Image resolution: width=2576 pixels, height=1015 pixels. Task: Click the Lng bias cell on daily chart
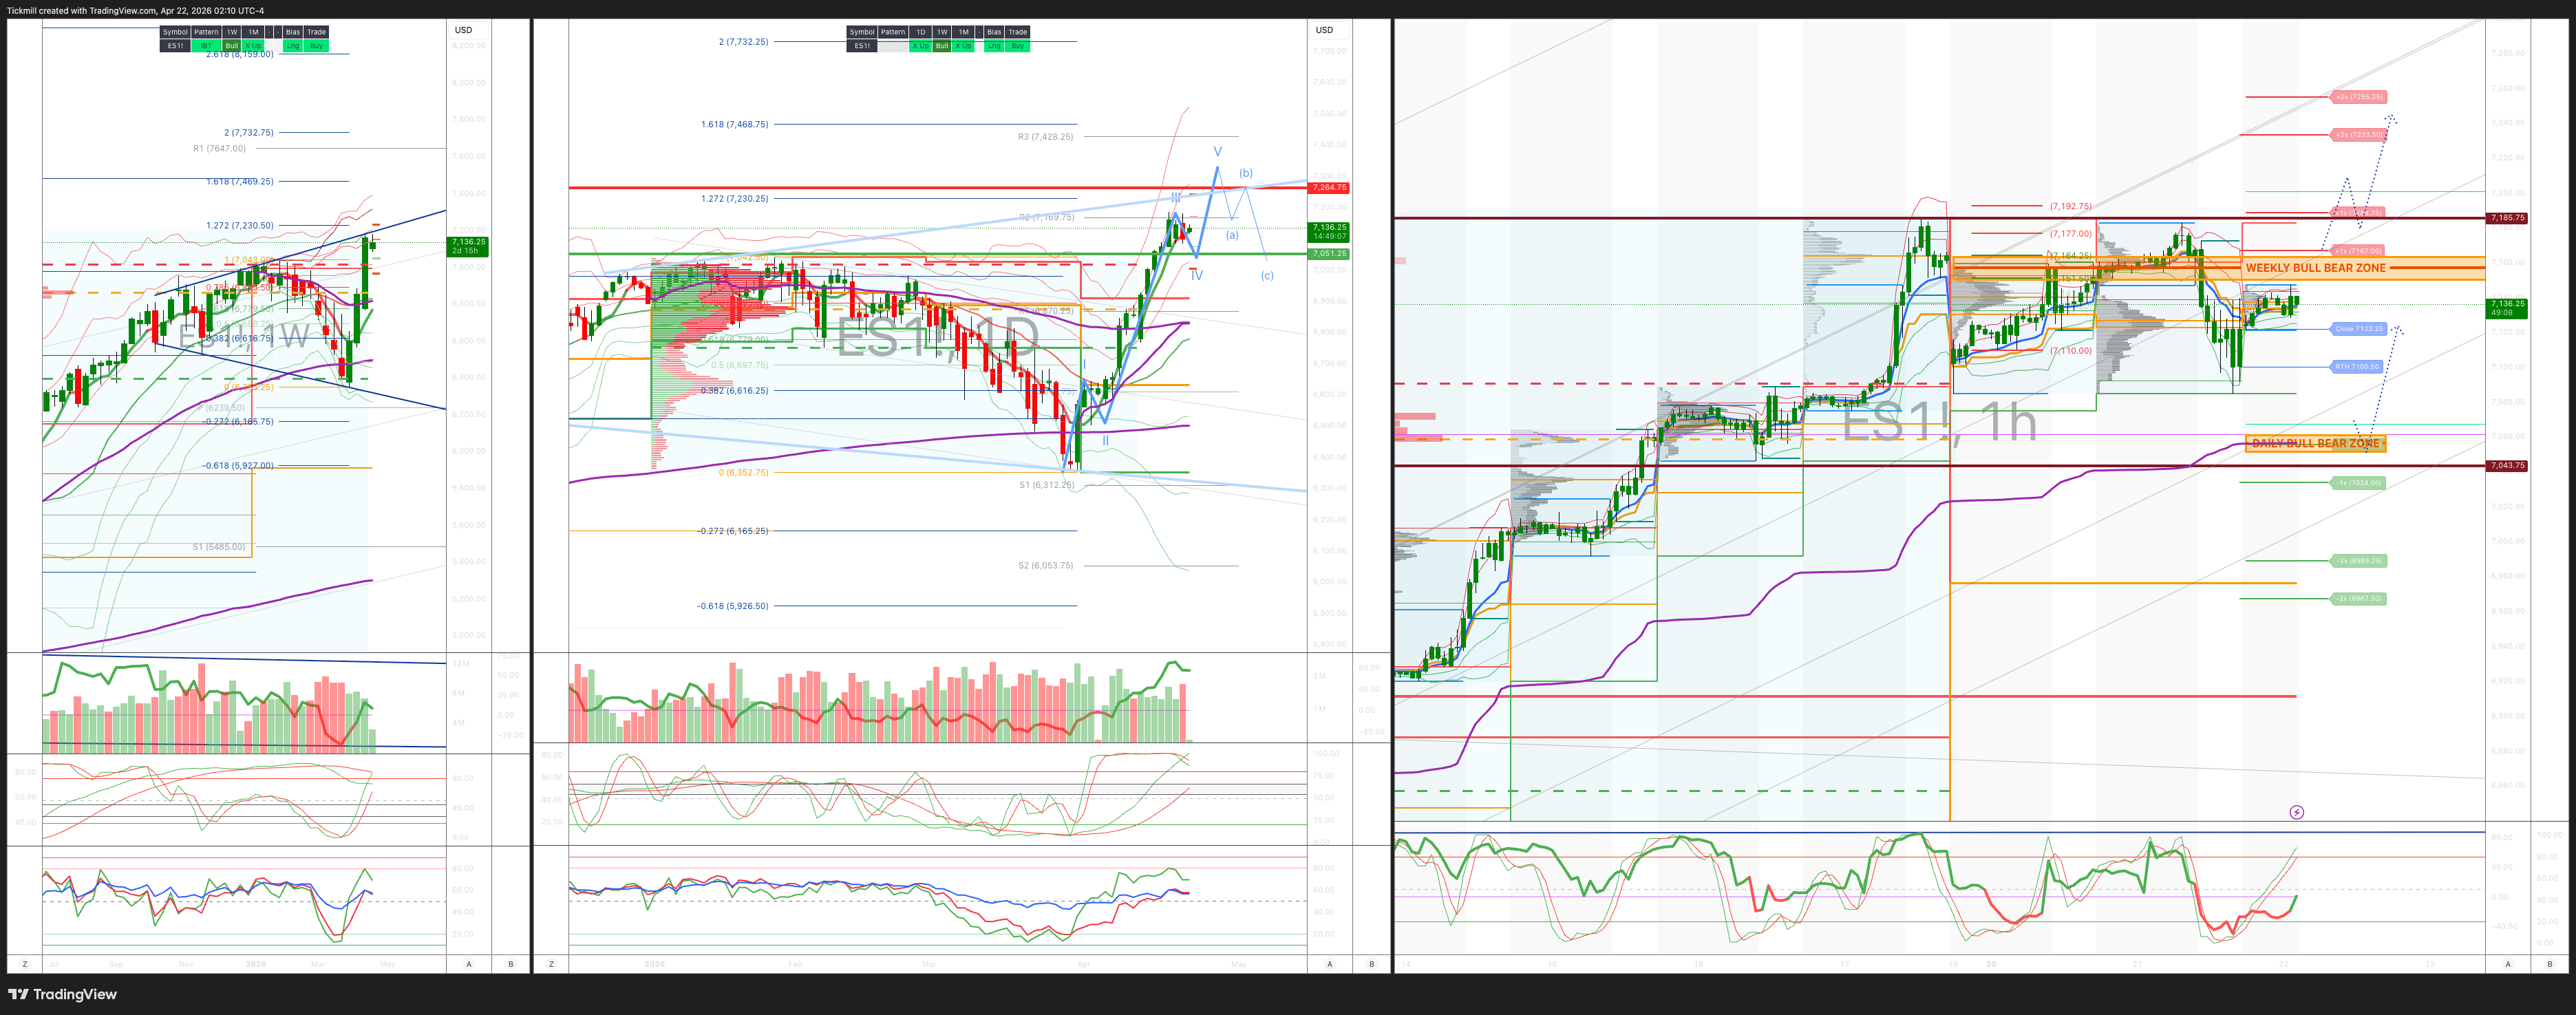click(x=993, y=46)
